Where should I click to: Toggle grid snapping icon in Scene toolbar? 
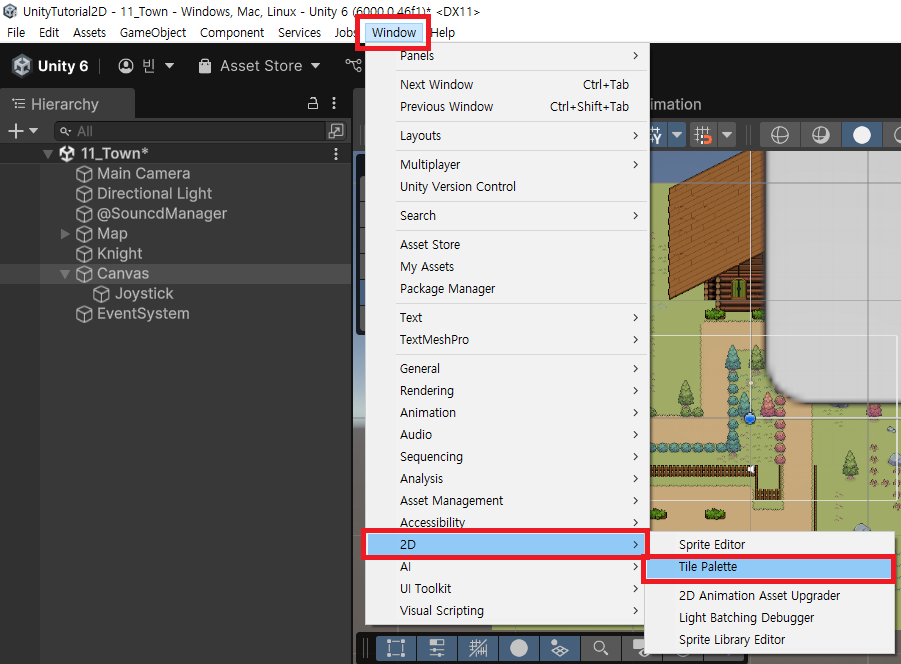coord(703,136)
